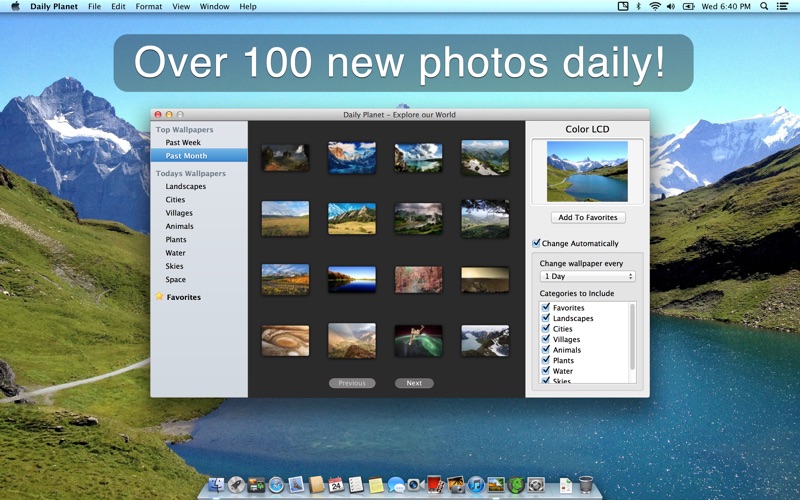Open the Wi-Fi status menu

pyautogui.click(x=655, y=6)
